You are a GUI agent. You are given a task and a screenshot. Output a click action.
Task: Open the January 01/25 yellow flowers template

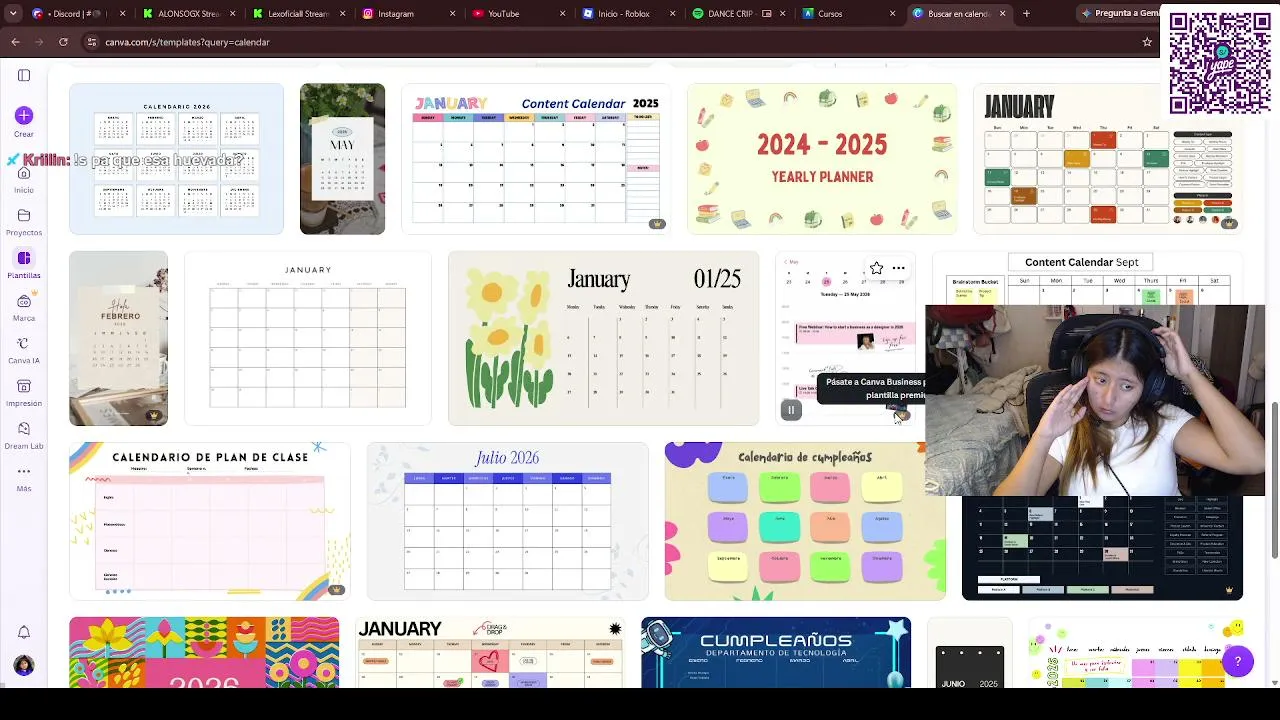pyautogui.click(x=603, y=339)
